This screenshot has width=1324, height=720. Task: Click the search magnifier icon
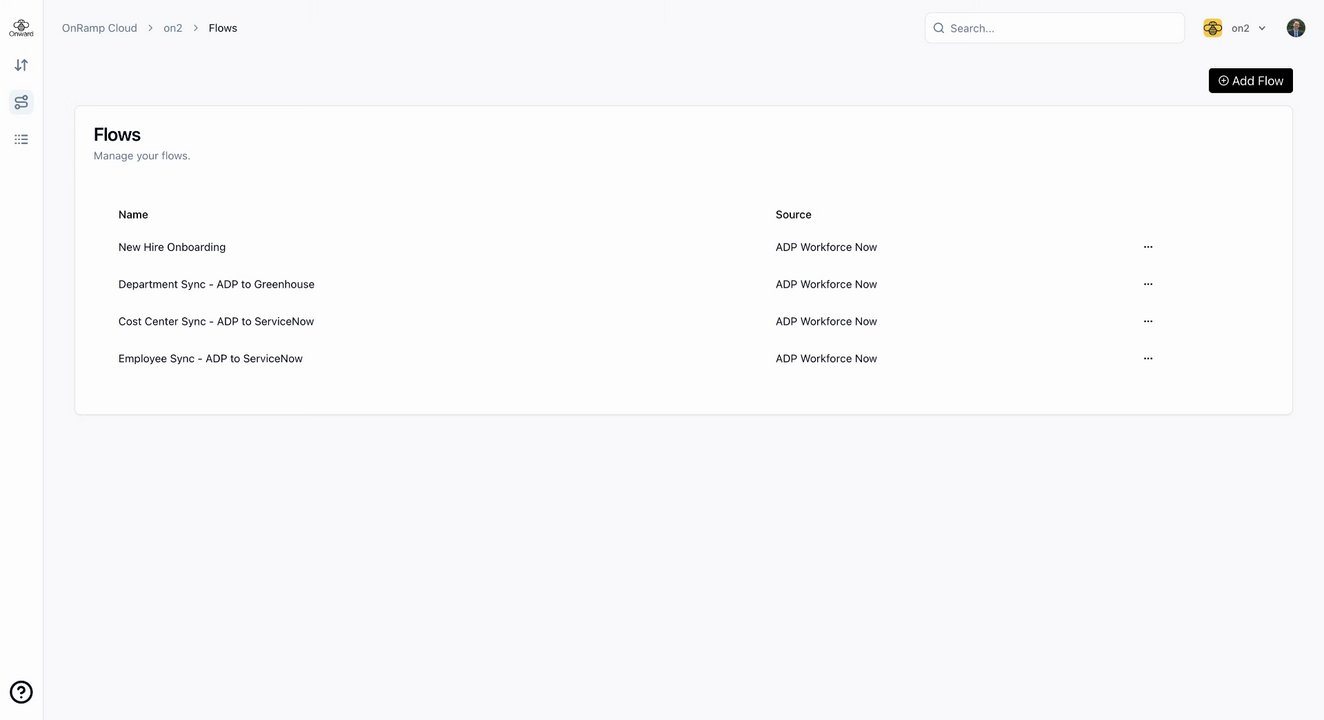coord(939,28)
